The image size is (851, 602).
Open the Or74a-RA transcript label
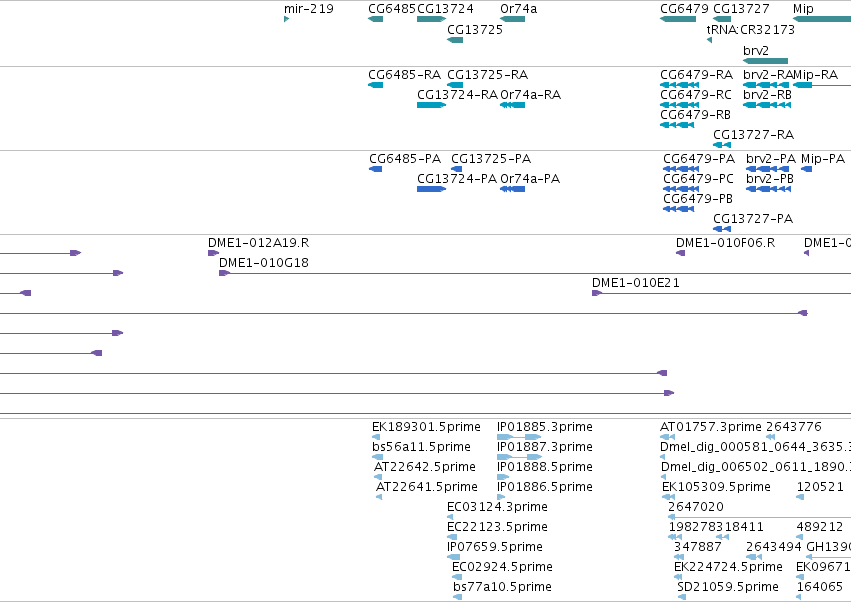[530, 94]
